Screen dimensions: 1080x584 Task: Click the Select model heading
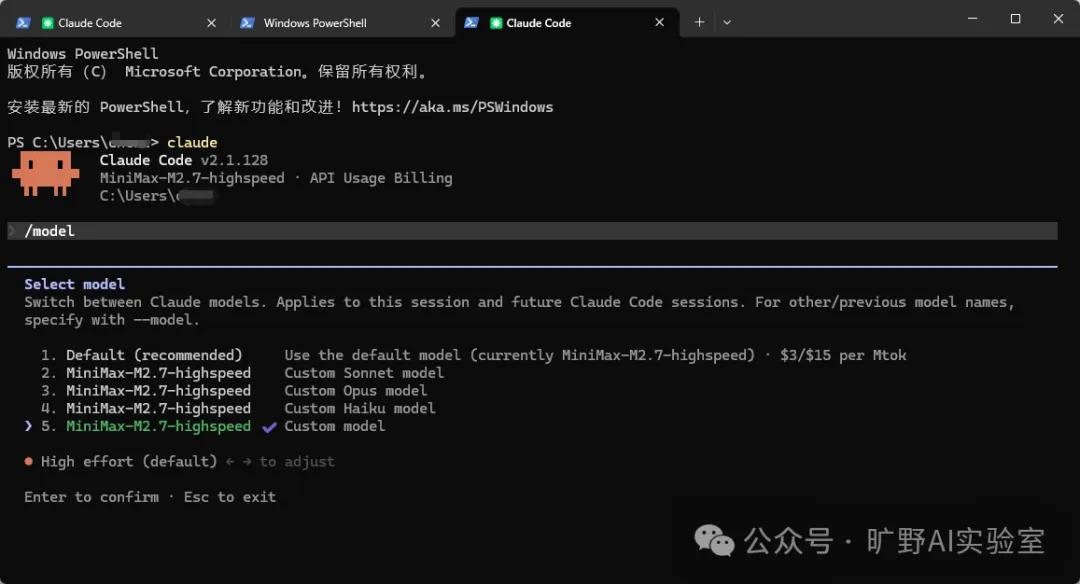tap(74, 284)
